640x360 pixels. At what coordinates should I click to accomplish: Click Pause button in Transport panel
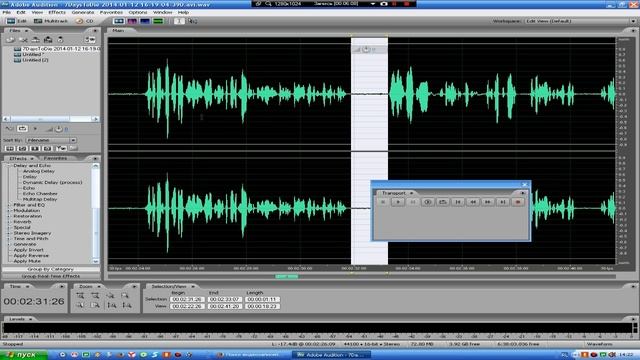pyautogui.click(x=413, y=202)
